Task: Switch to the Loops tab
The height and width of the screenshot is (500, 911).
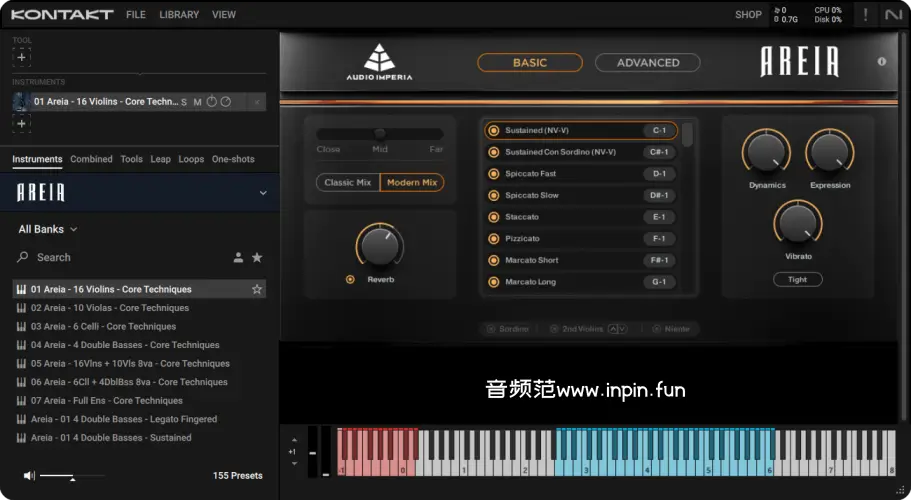Action: pyautogui.click(x=191, y=159)
